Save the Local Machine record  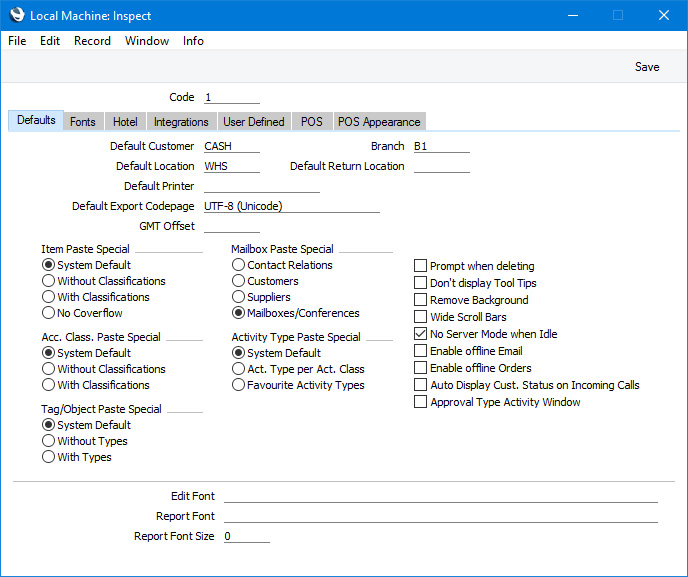click(x=647, y=67)
